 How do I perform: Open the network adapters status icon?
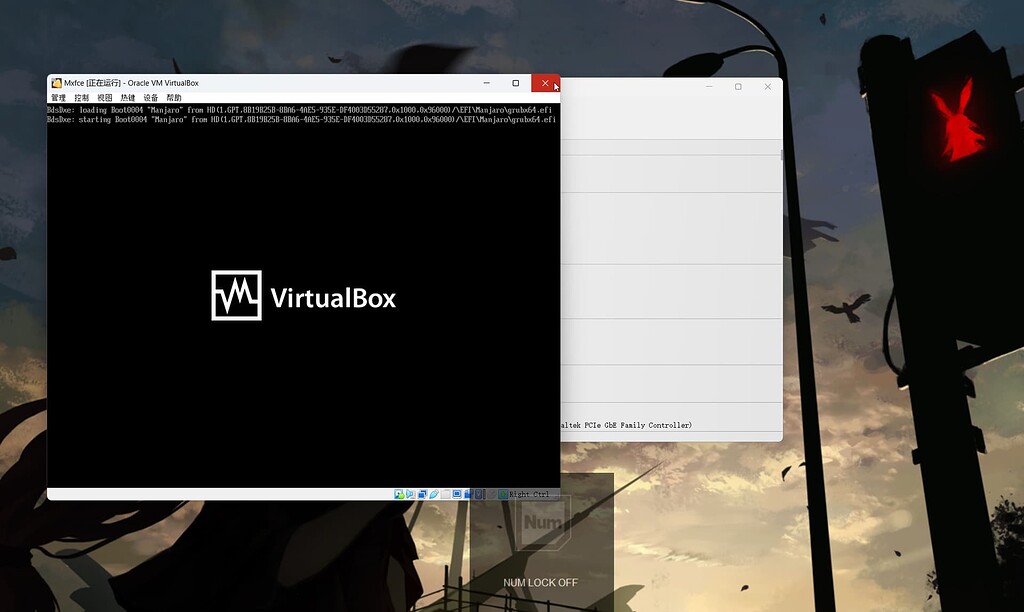tap(422, 493)
